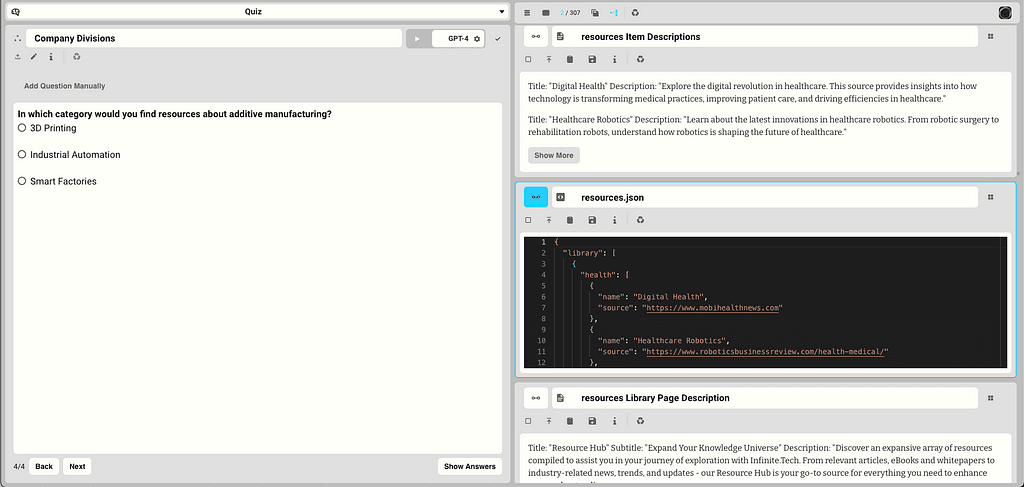This screenshot has width=1024, height=487.
Task: Save resources.json with floppy icon
Action: tap(592, 220)
